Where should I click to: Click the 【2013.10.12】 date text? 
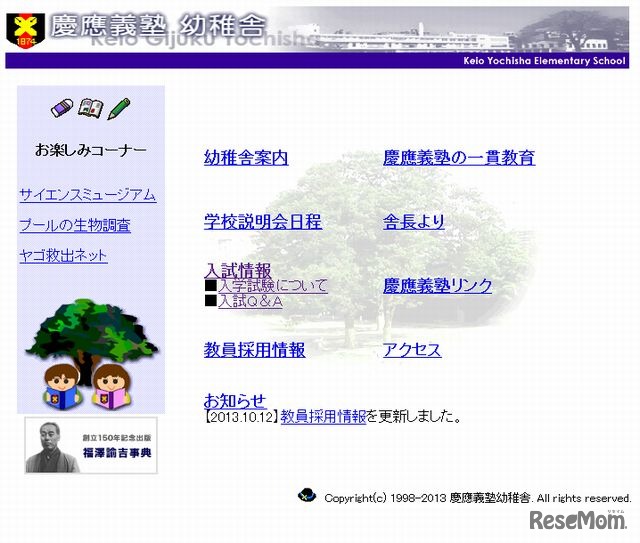point(242,416)
